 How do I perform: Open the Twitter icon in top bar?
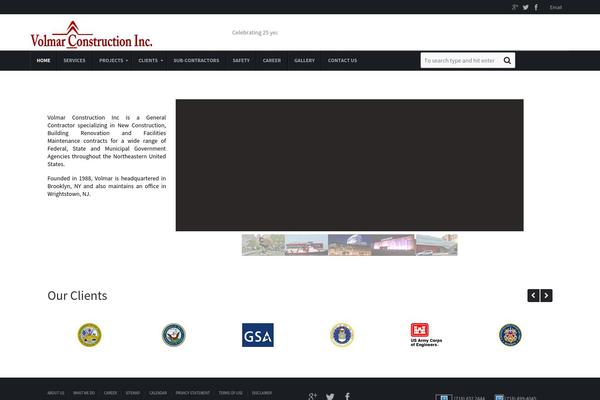[x=526, y=7]
